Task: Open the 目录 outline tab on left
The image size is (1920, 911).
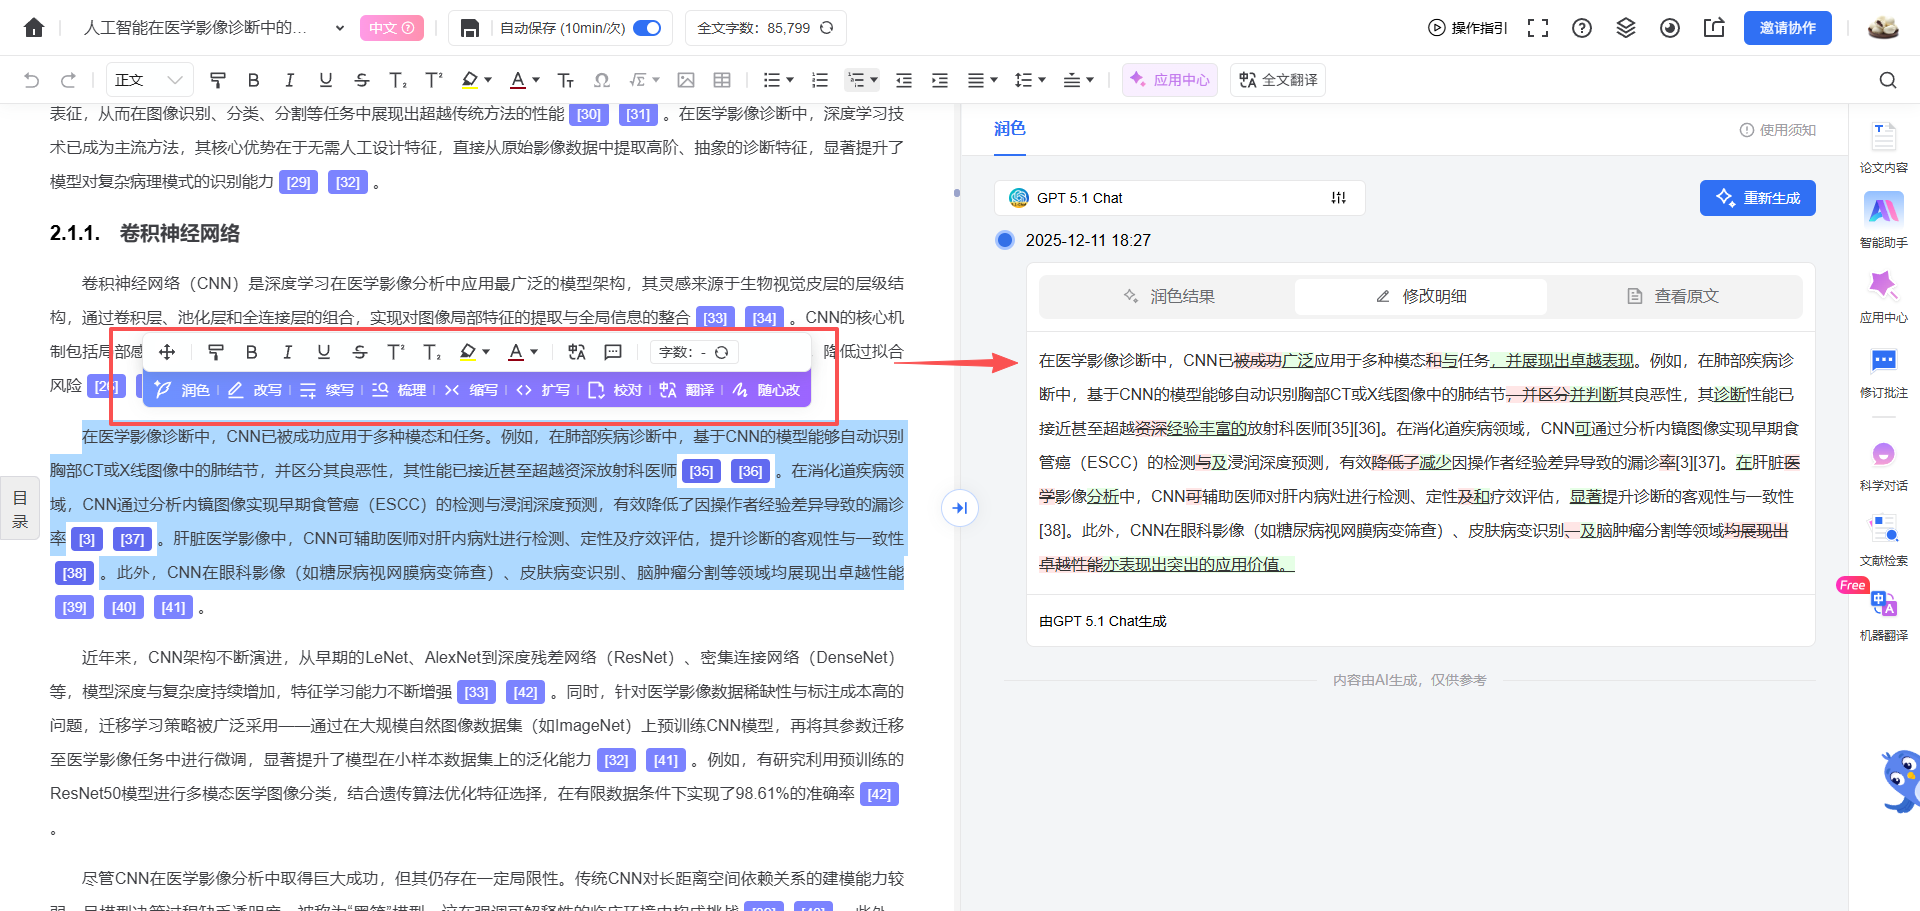Action: pos(19,508)
